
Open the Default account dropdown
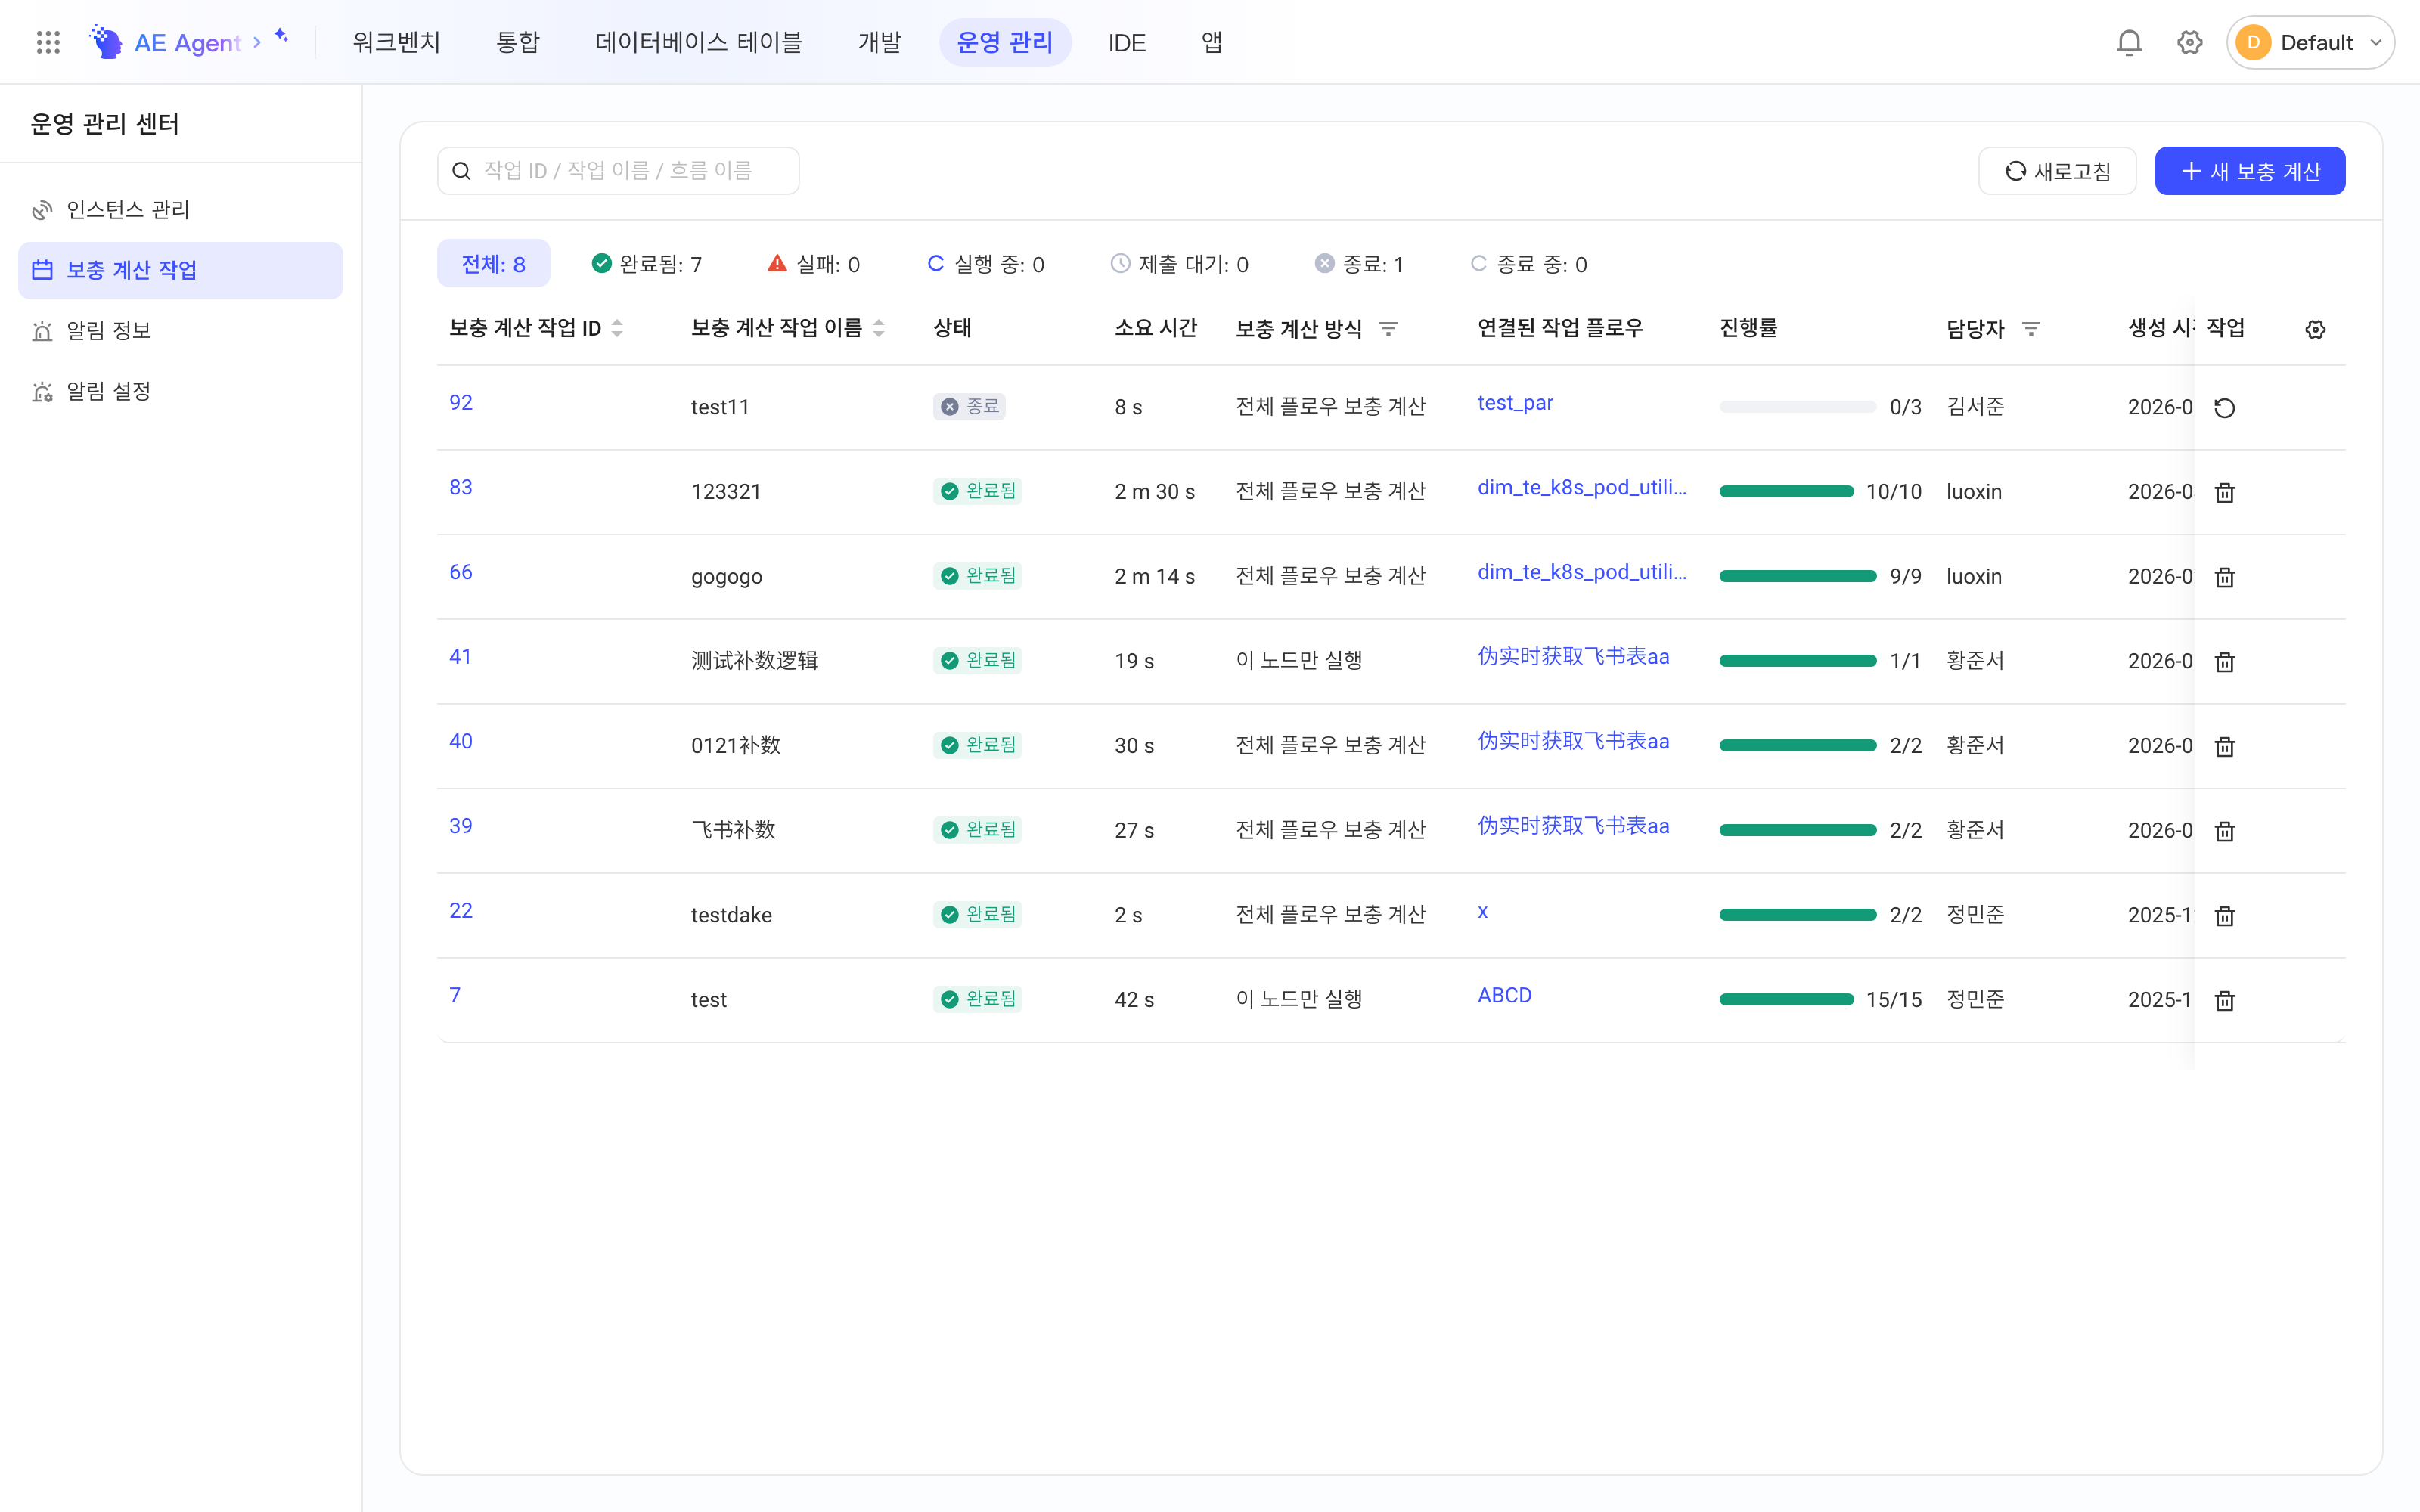(2309, 42)
